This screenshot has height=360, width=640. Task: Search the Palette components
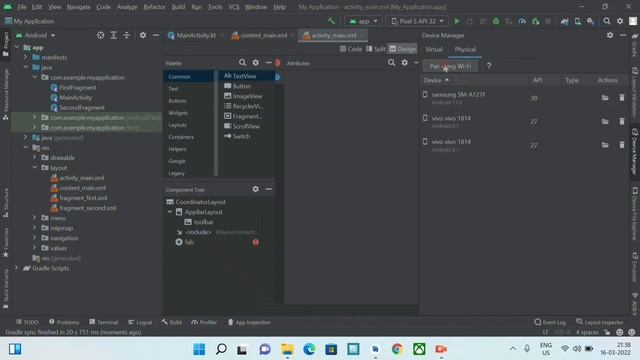242,62
